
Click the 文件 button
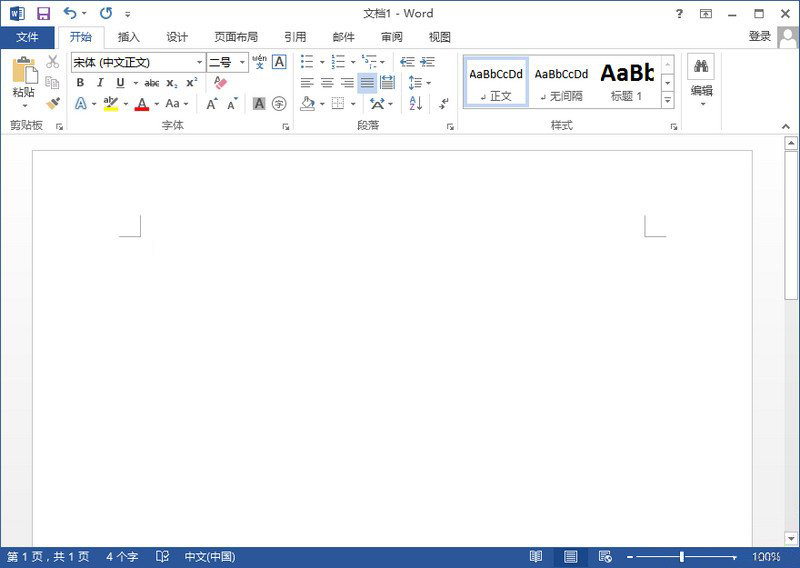(27, 37)
